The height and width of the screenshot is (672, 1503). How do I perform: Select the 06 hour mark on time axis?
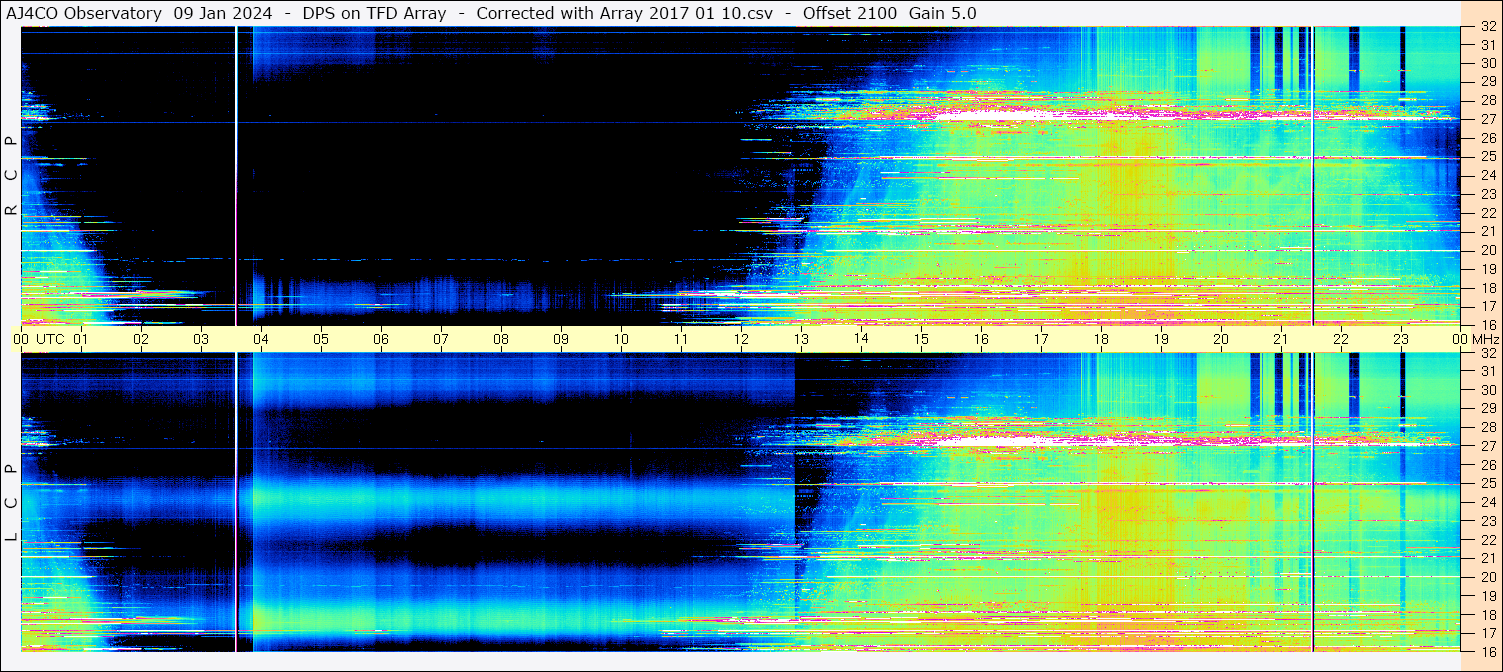click(380, 339)
